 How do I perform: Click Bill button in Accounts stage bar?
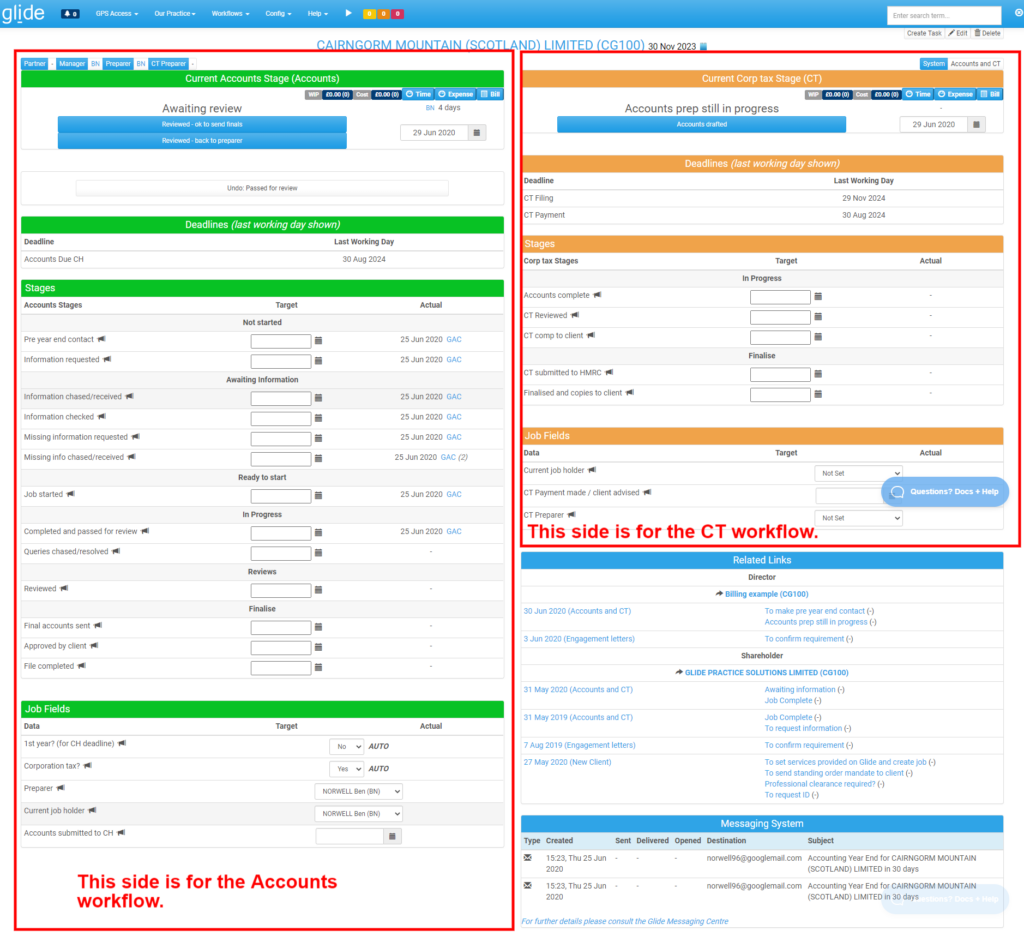[490, 94]
